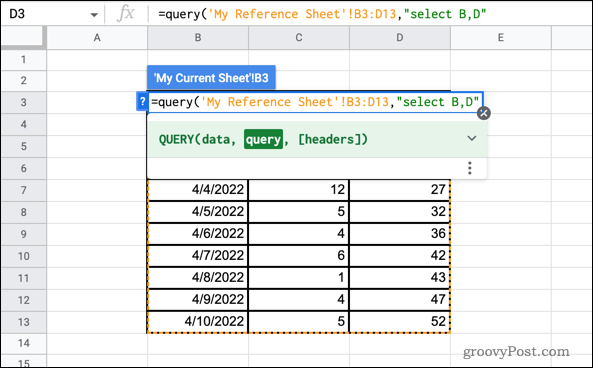Image resolution: width=593 pixels, height=368 pixels.
Task: Click the select-all corner box
Action: tap(23, 37)
